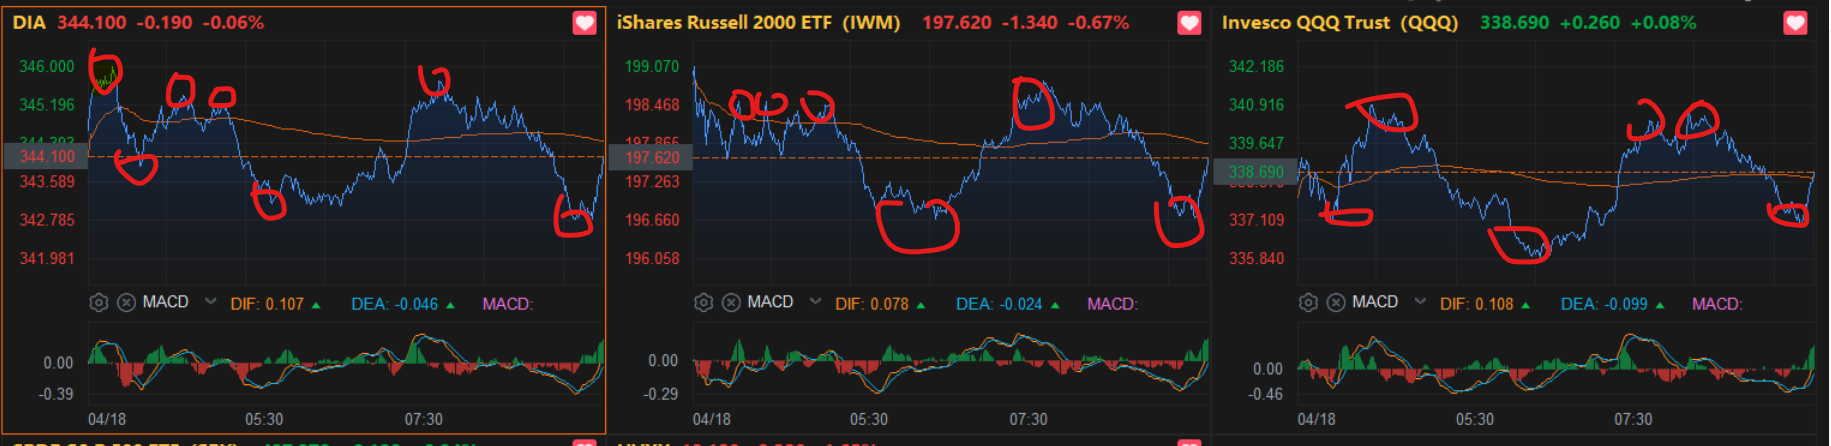Click IWM price change -1.340
Screen dimensions: 1831x446
[x=1029, y=22]
